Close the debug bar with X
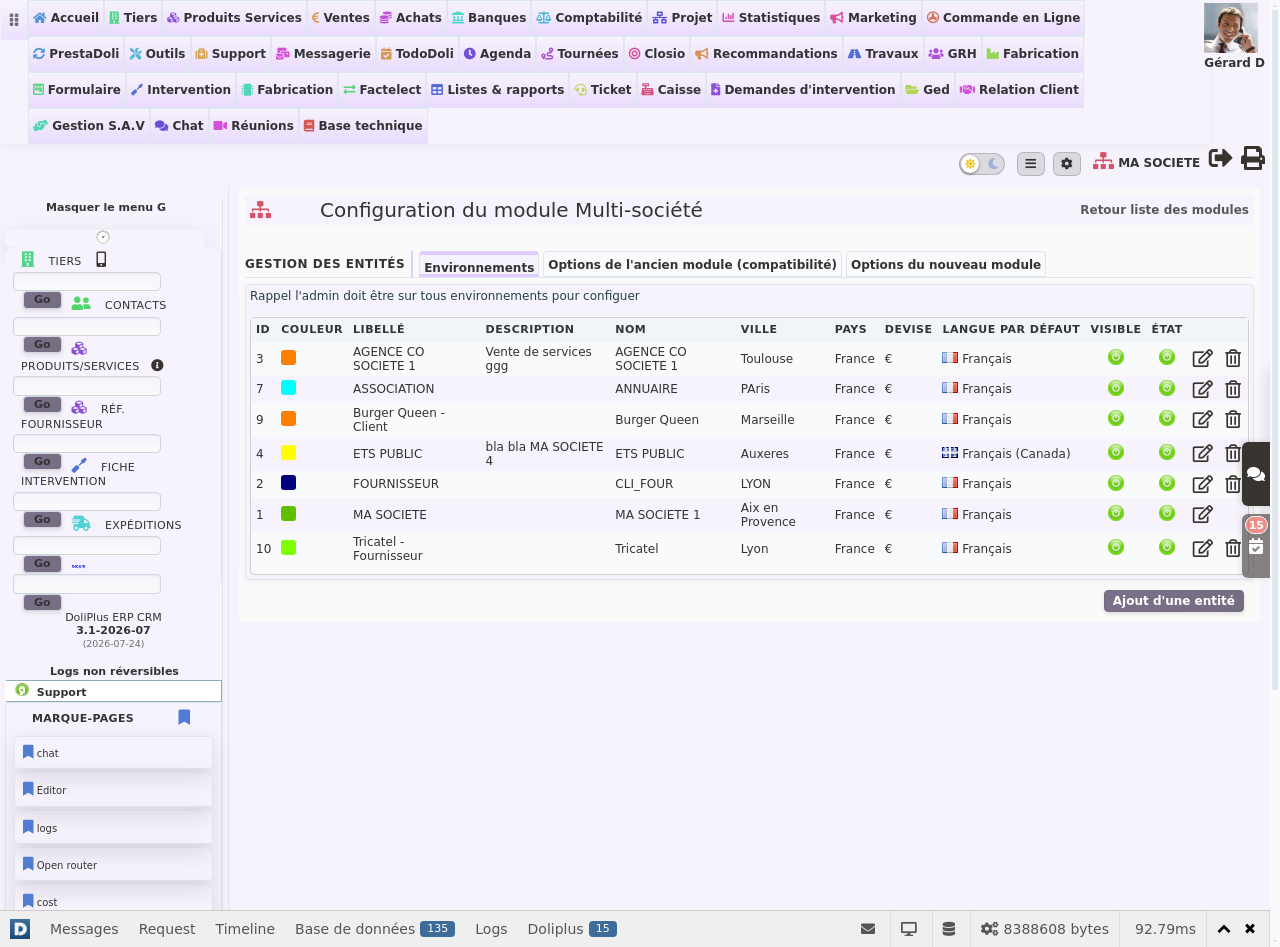Screen dimensions: 1280x947 (1250, 929)
